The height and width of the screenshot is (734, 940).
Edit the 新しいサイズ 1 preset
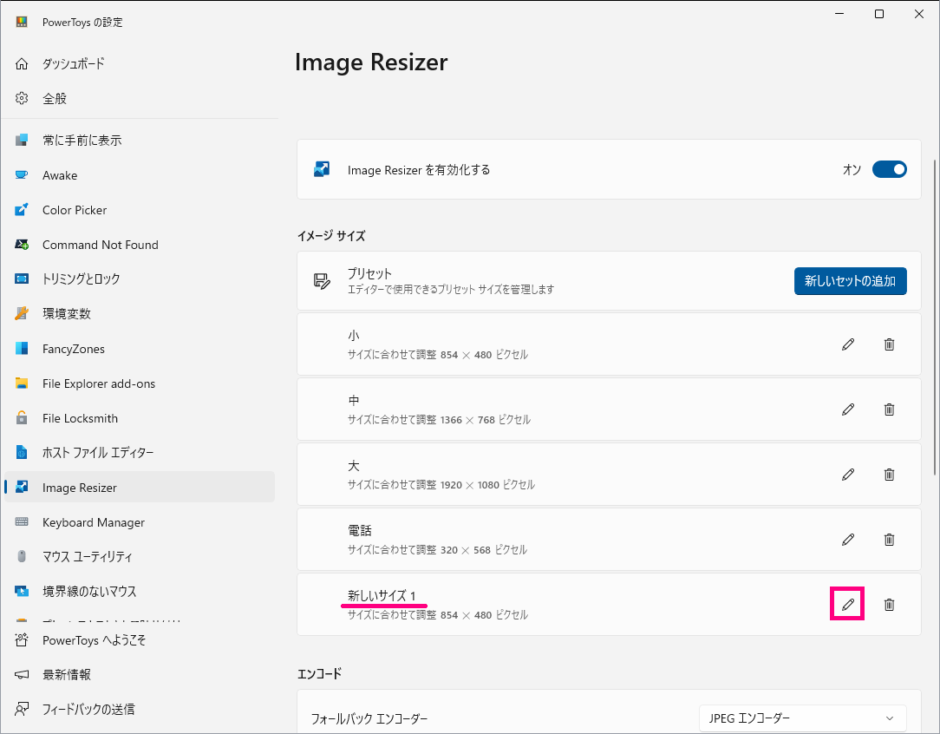(x=848, y=604)
